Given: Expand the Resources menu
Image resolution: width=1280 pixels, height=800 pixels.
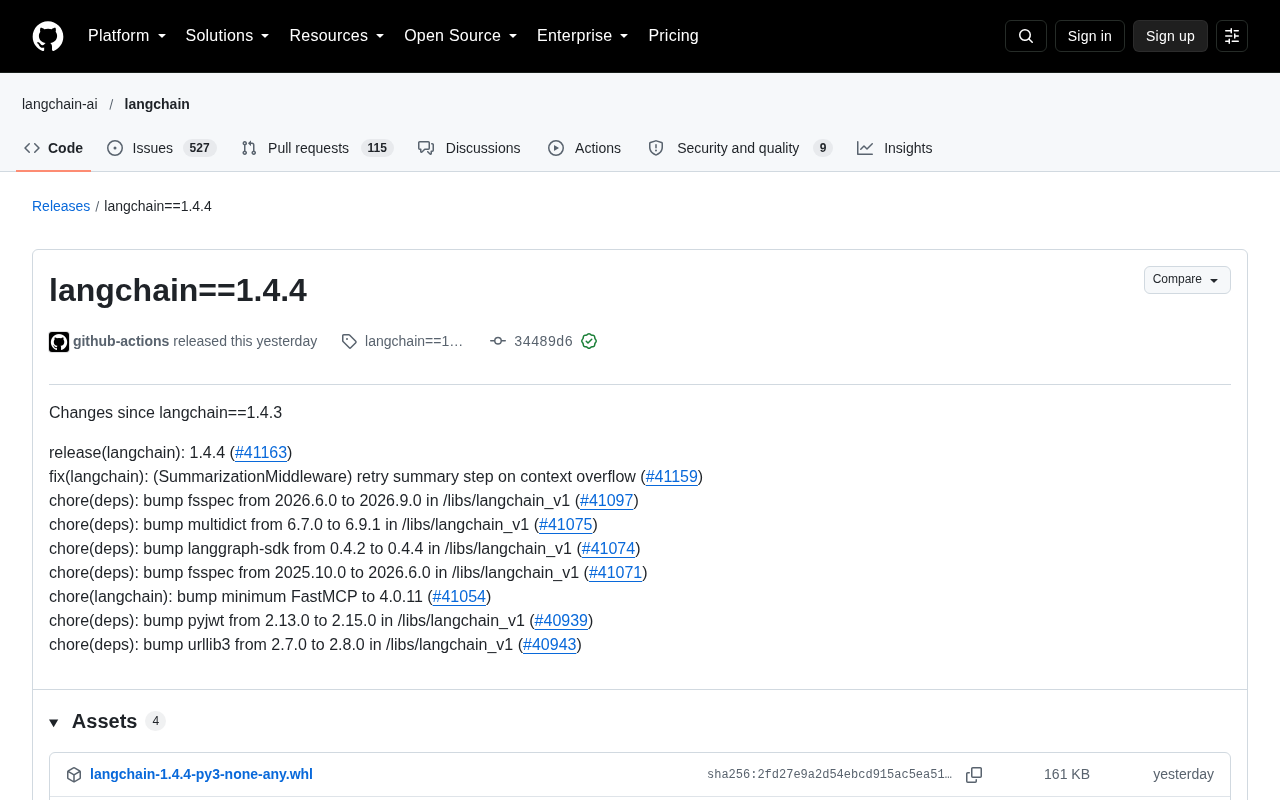Looking at the screenshot, I should (337, 36).
